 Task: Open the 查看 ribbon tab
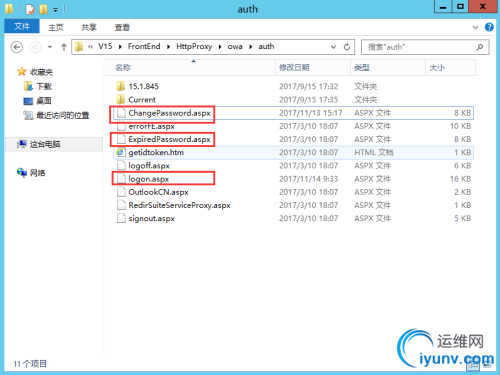pos(122,27)
